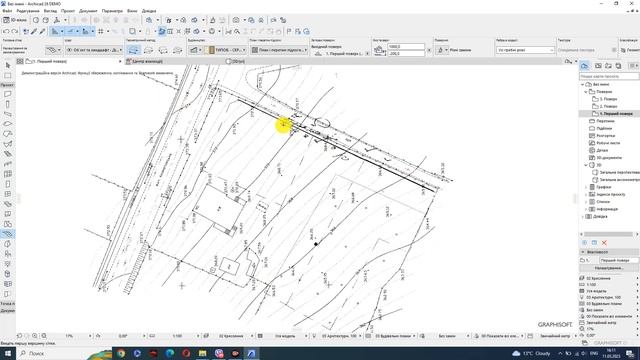The image size is (640, 360).
Task: Select the syringe inject parameters icon
Action: [42, 31]
